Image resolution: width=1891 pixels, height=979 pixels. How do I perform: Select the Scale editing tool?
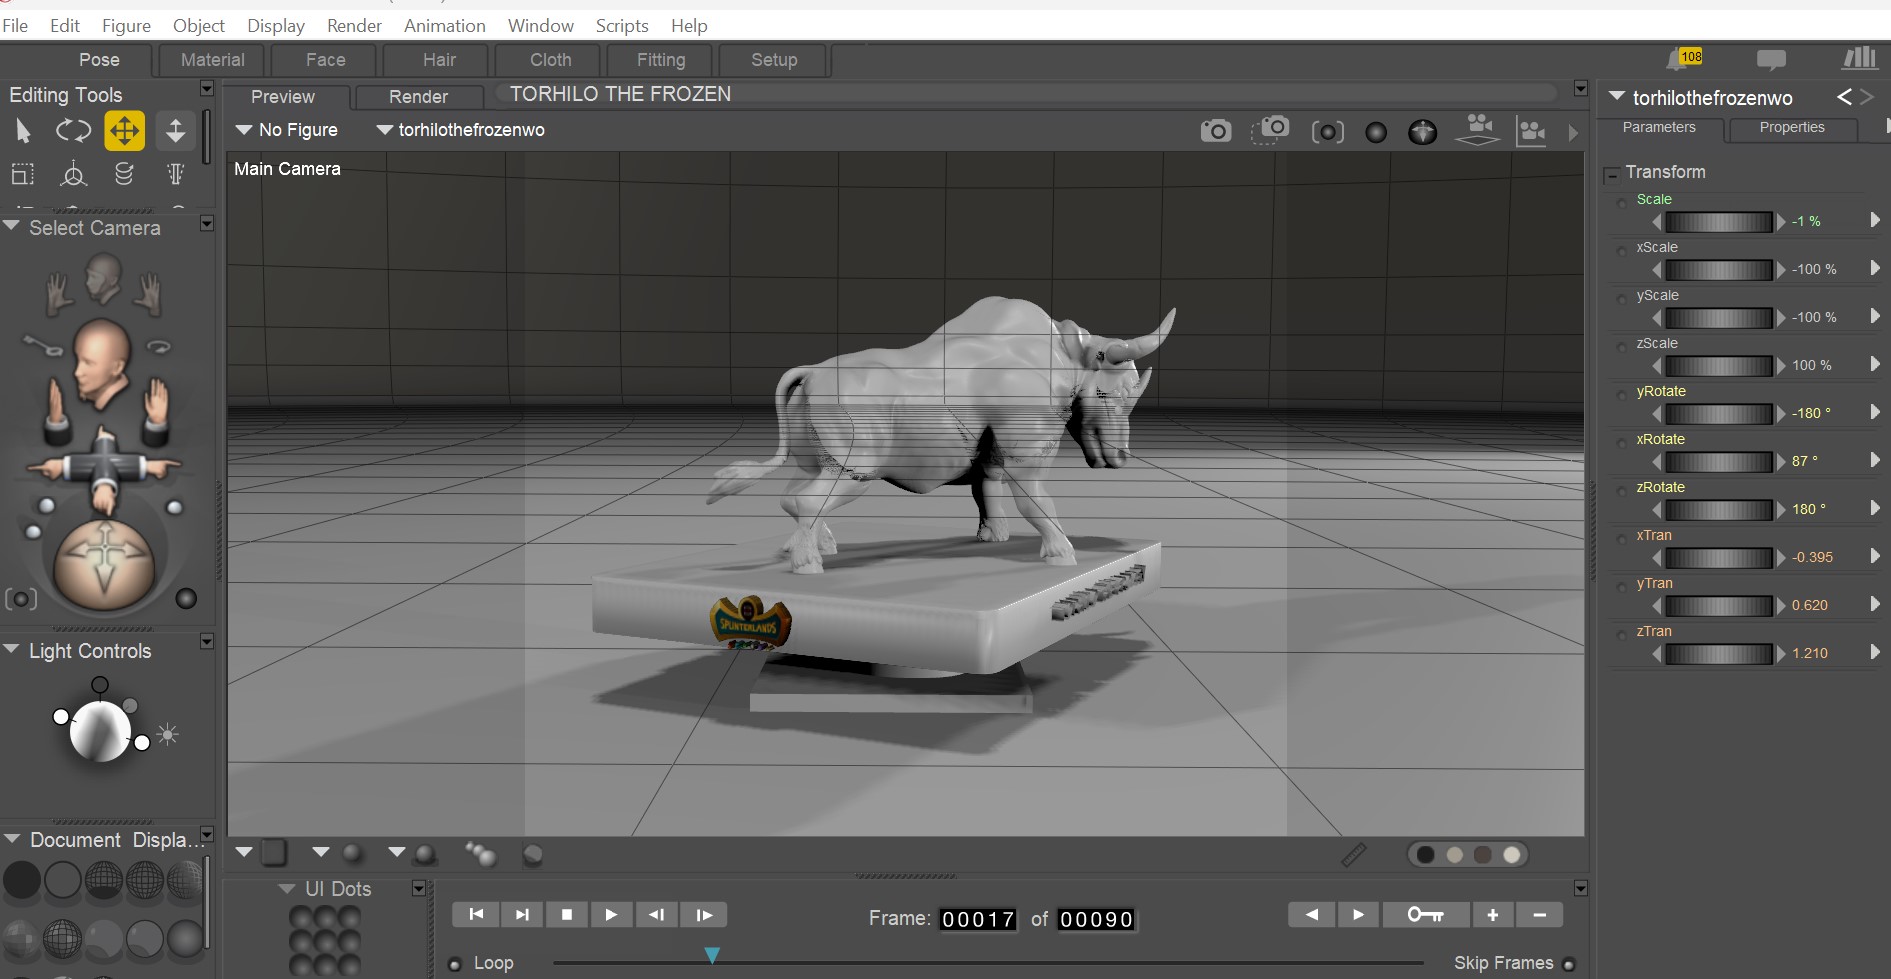coord(23,175)
